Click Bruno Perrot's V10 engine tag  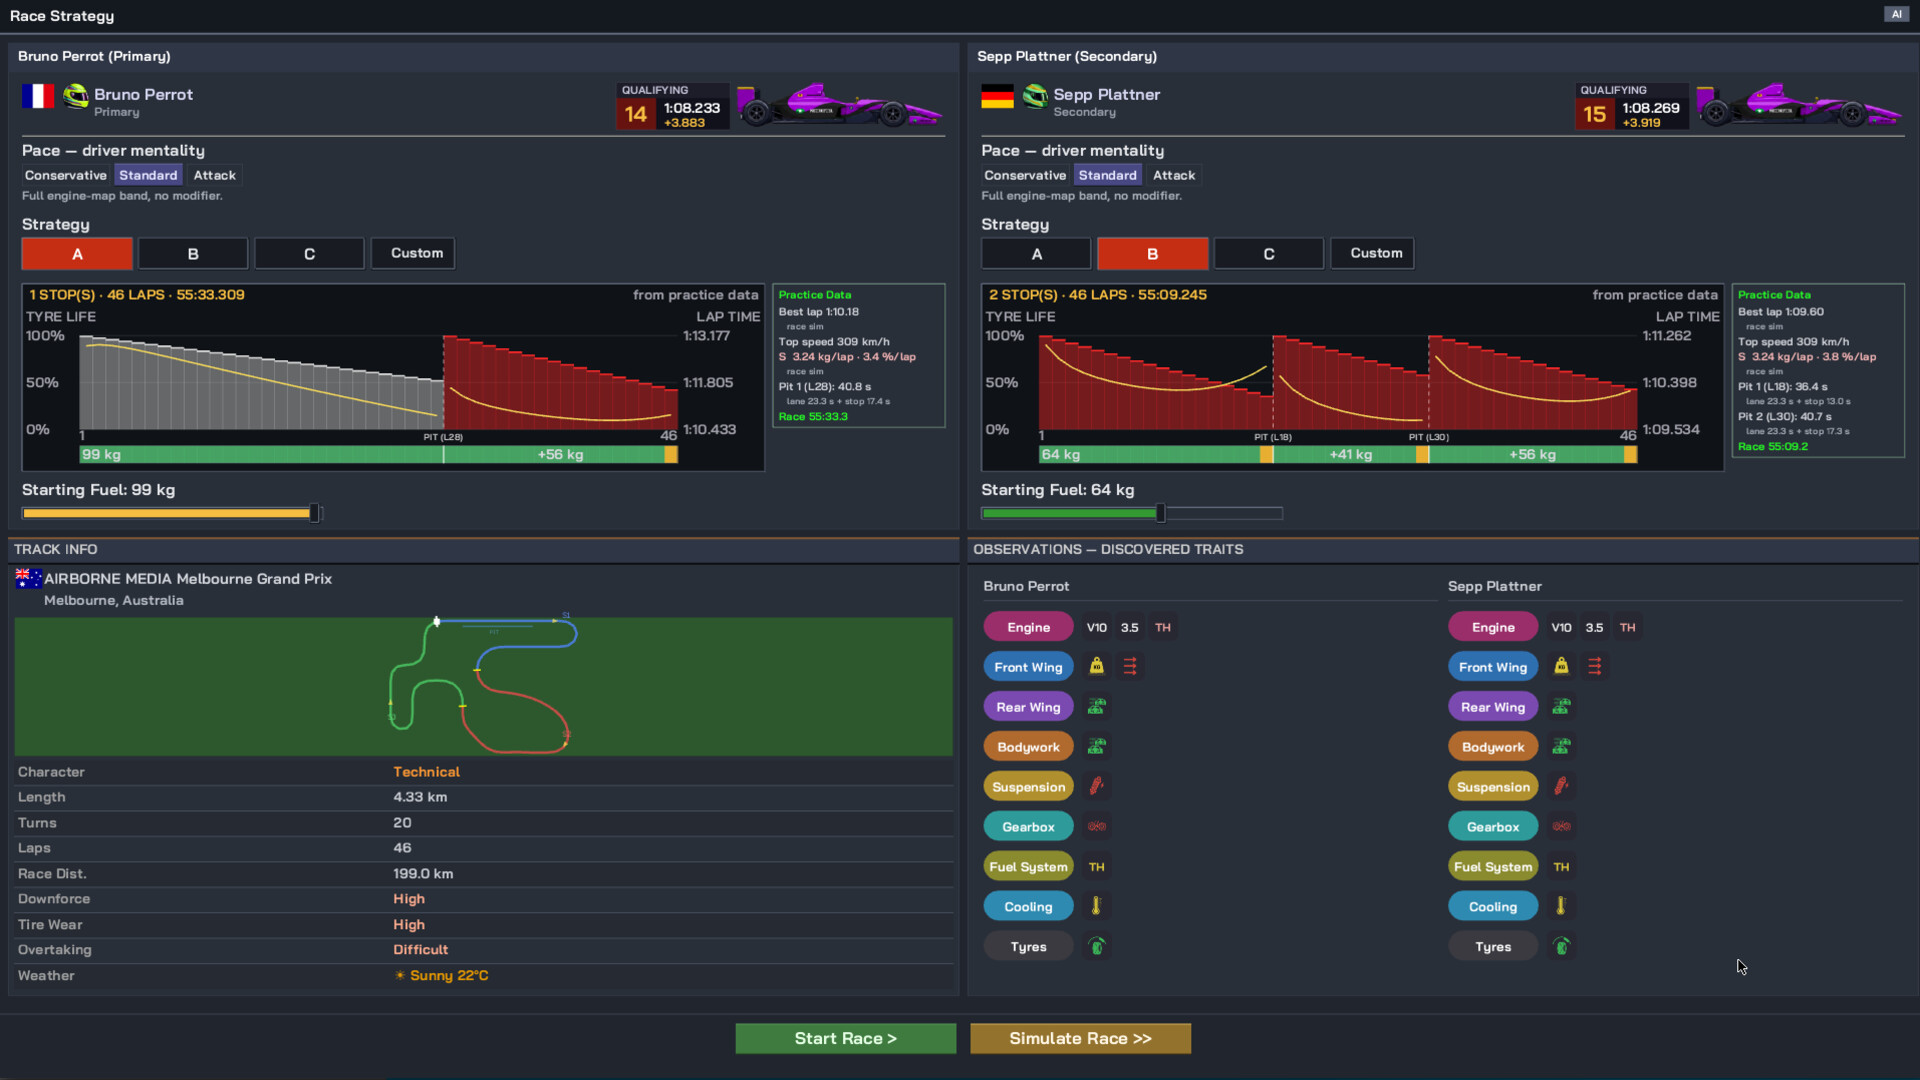(1096, 627)
